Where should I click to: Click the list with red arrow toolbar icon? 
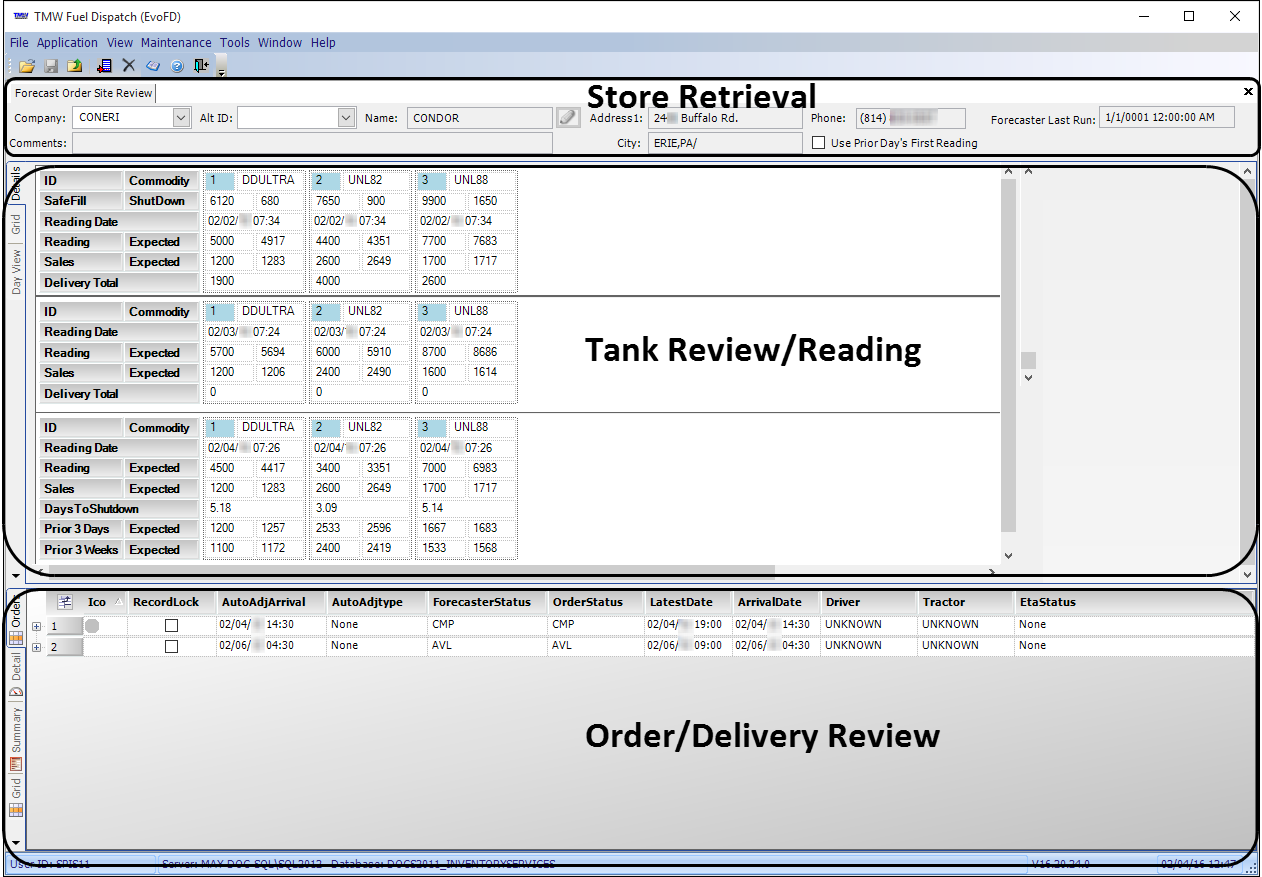tap(104, 66)
